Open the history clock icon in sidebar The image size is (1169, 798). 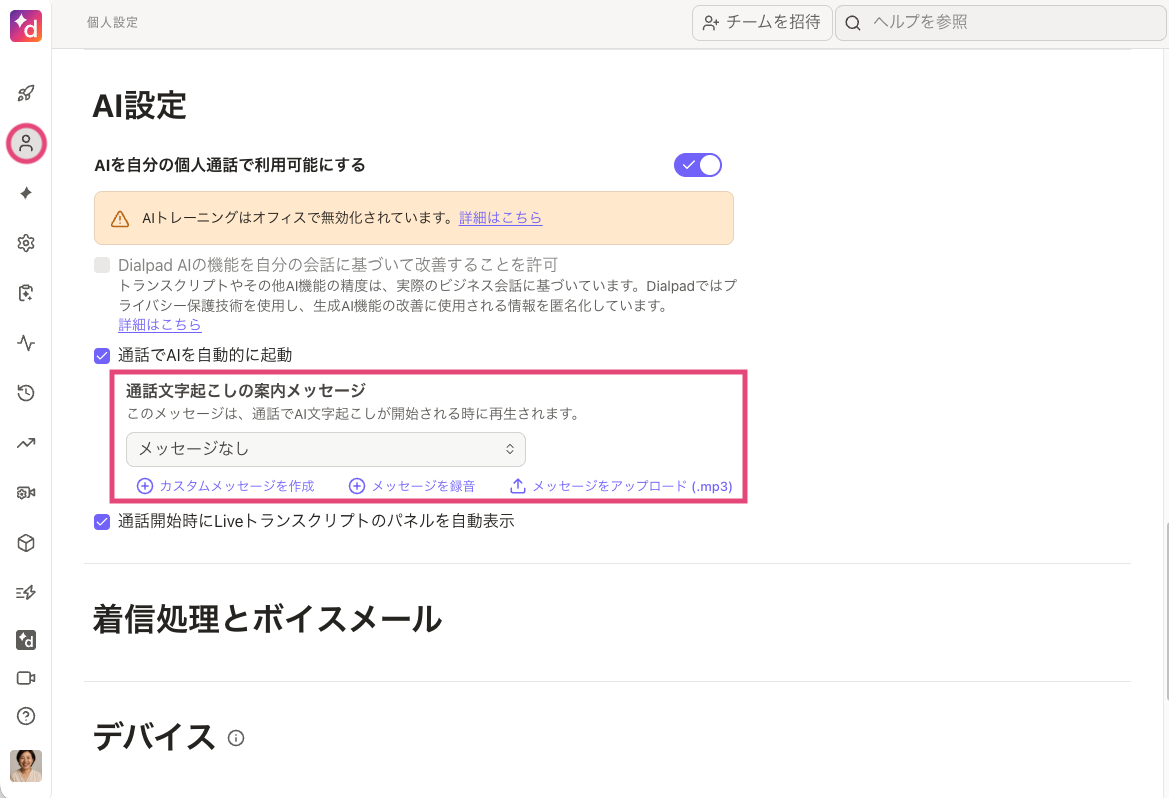(26, 393)
